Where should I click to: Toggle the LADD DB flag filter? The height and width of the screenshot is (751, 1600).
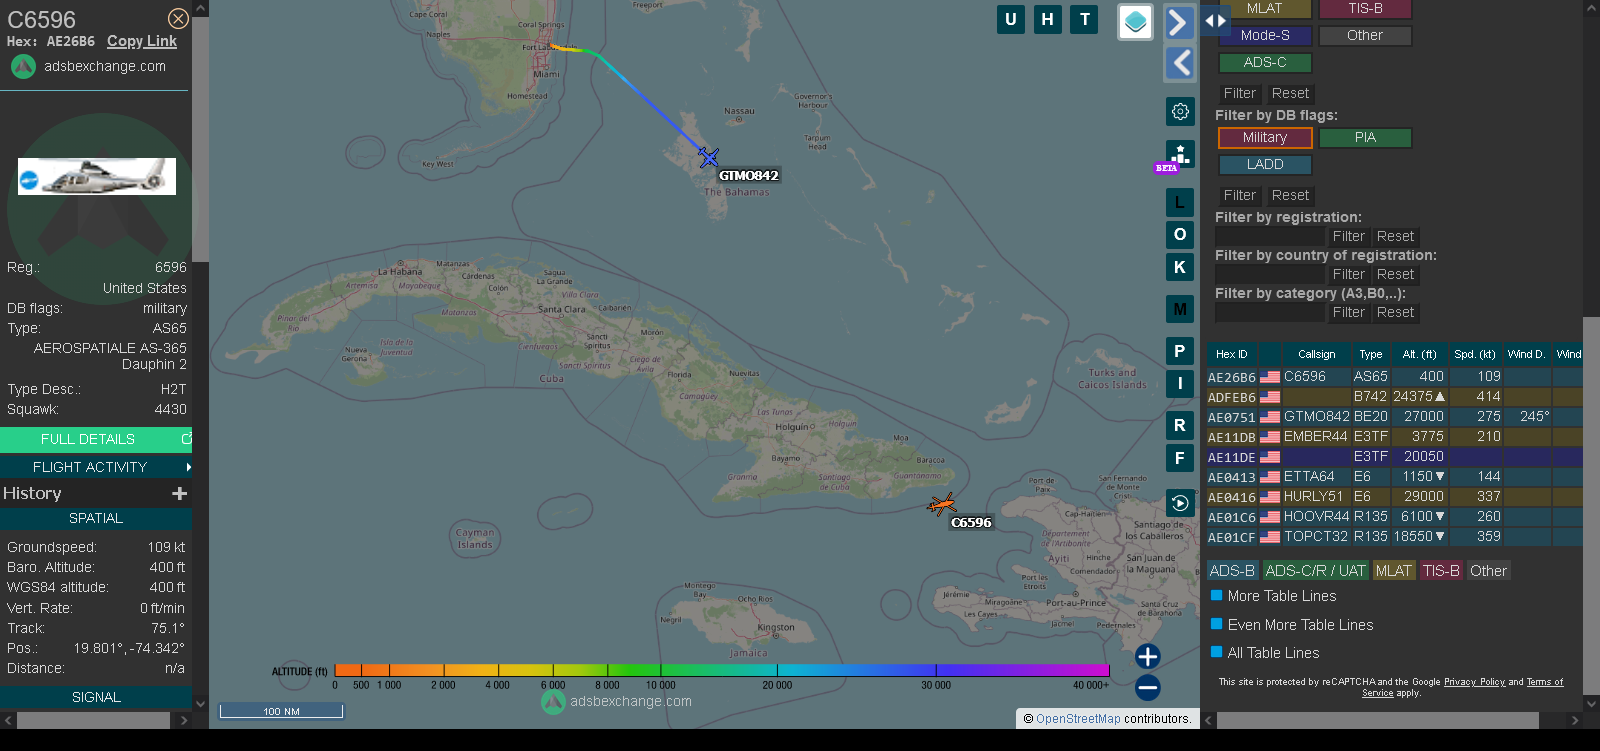coord(1265,164)
